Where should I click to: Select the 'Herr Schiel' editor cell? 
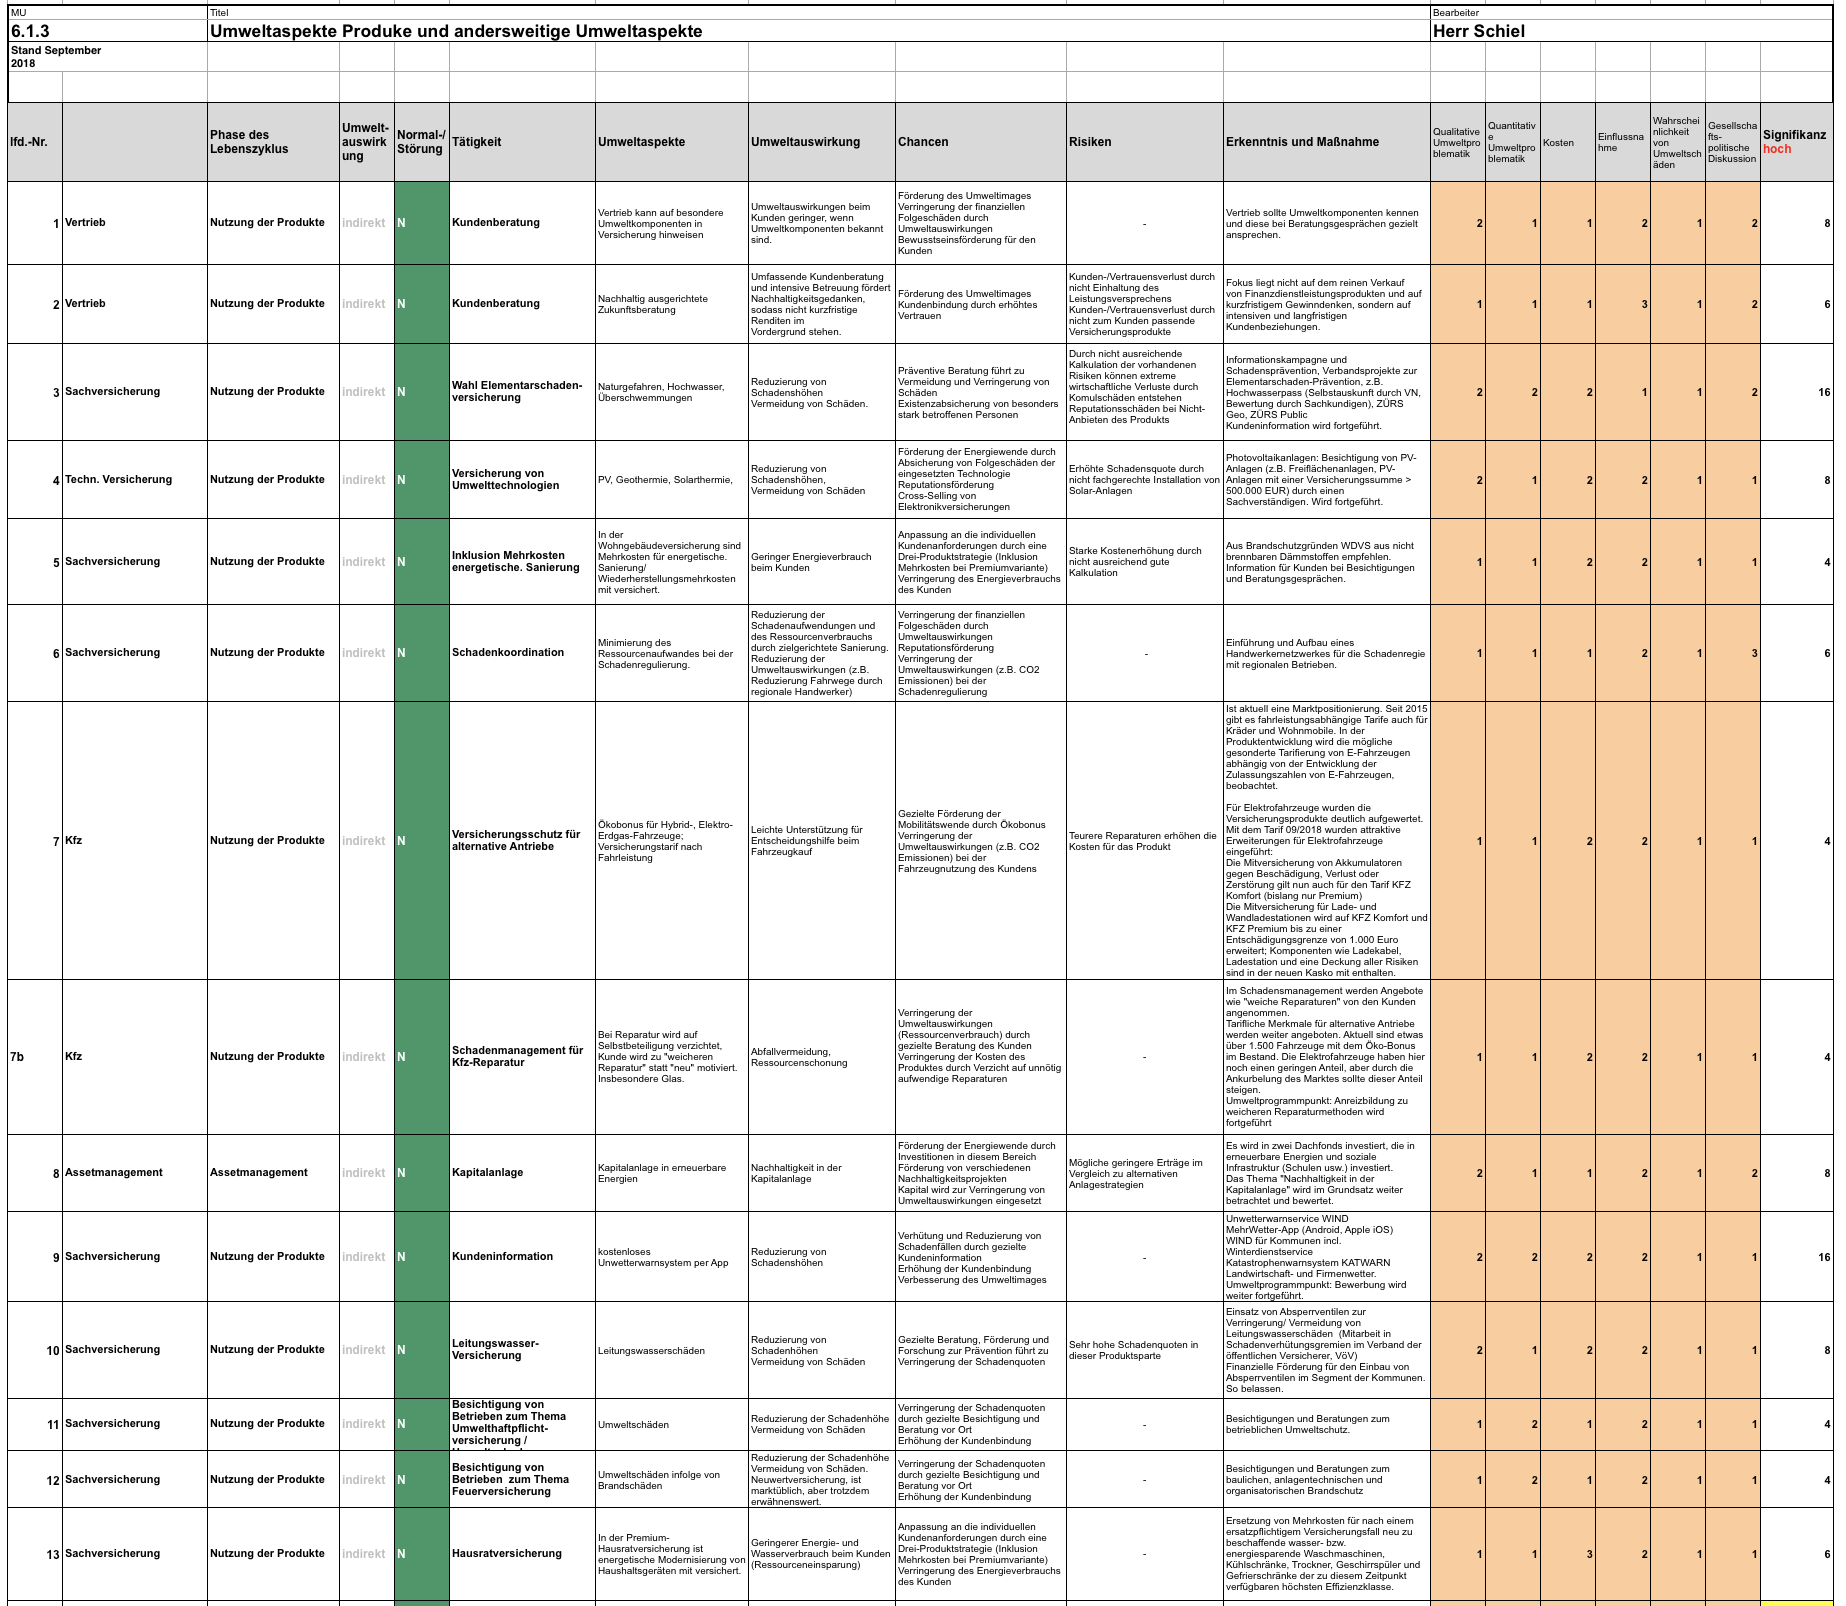pyautogui.click(x=1479, y=31)
